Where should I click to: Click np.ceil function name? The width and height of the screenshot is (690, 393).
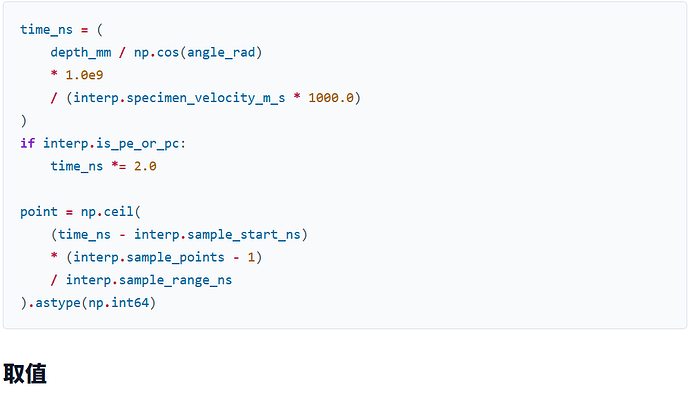(107, 212)
